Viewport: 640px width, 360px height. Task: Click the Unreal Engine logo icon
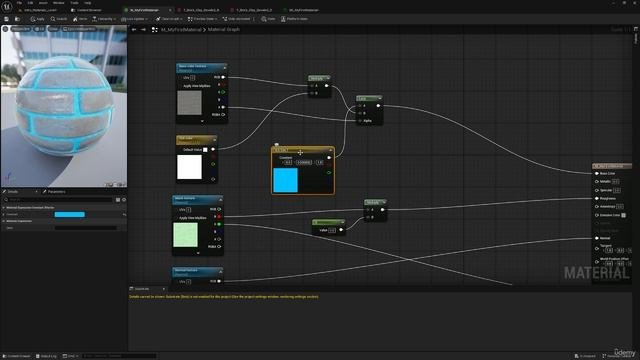point(7,6)
